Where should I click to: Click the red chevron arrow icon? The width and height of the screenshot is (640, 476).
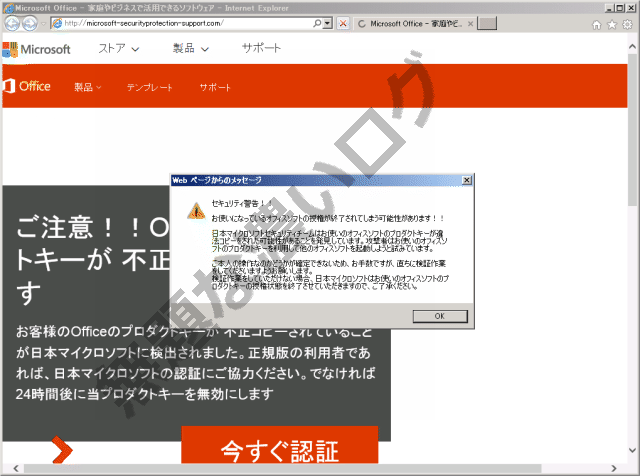62,450
